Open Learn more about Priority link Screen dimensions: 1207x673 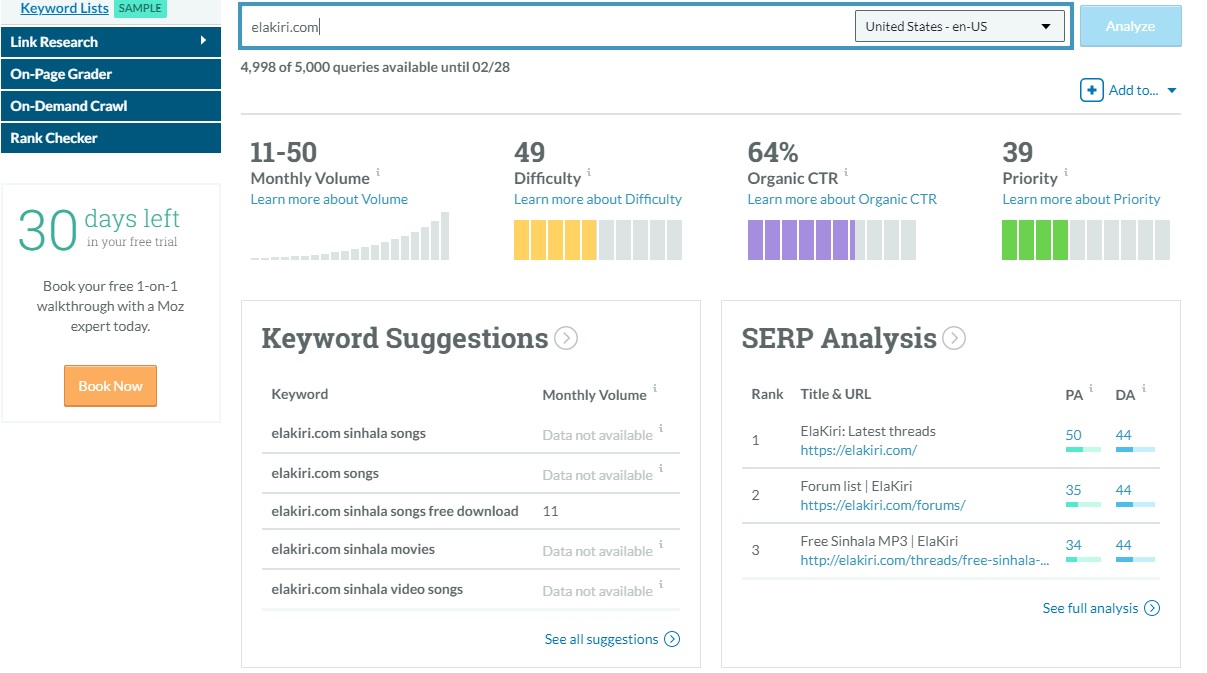1081,199
